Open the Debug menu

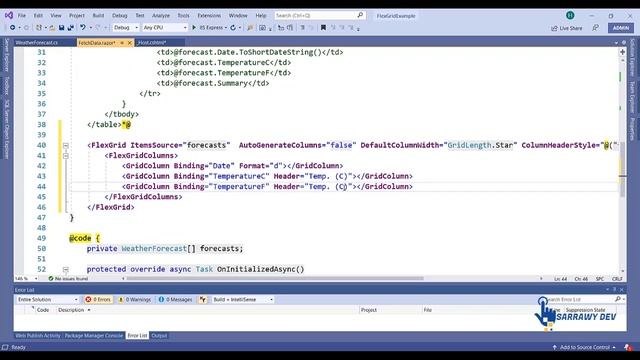click(x=120, y=16)
